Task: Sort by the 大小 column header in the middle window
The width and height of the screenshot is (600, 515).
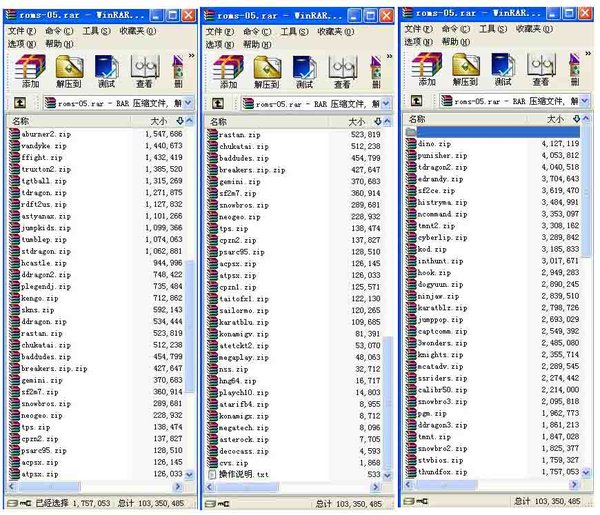Action: coord(356,122)
